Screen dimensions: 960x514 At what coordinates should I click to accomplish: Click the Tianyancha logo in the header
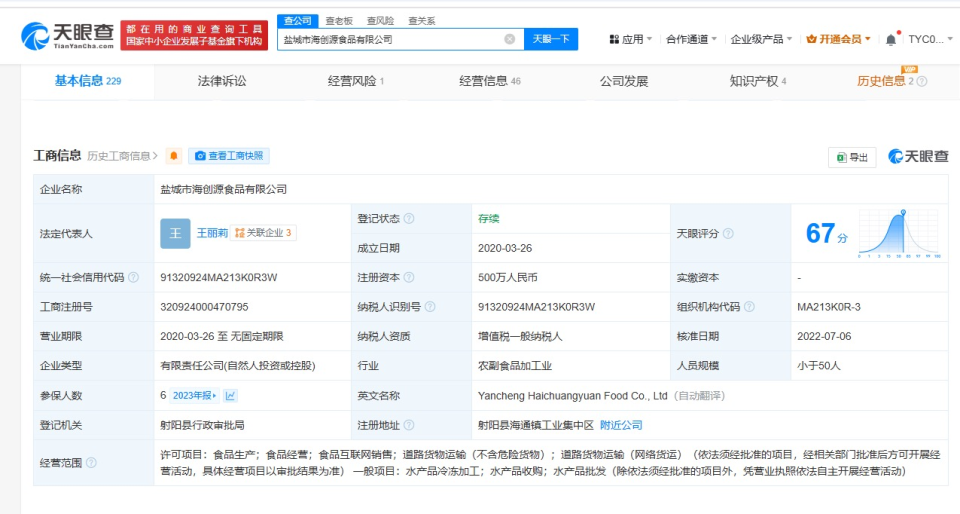(66, 37)
